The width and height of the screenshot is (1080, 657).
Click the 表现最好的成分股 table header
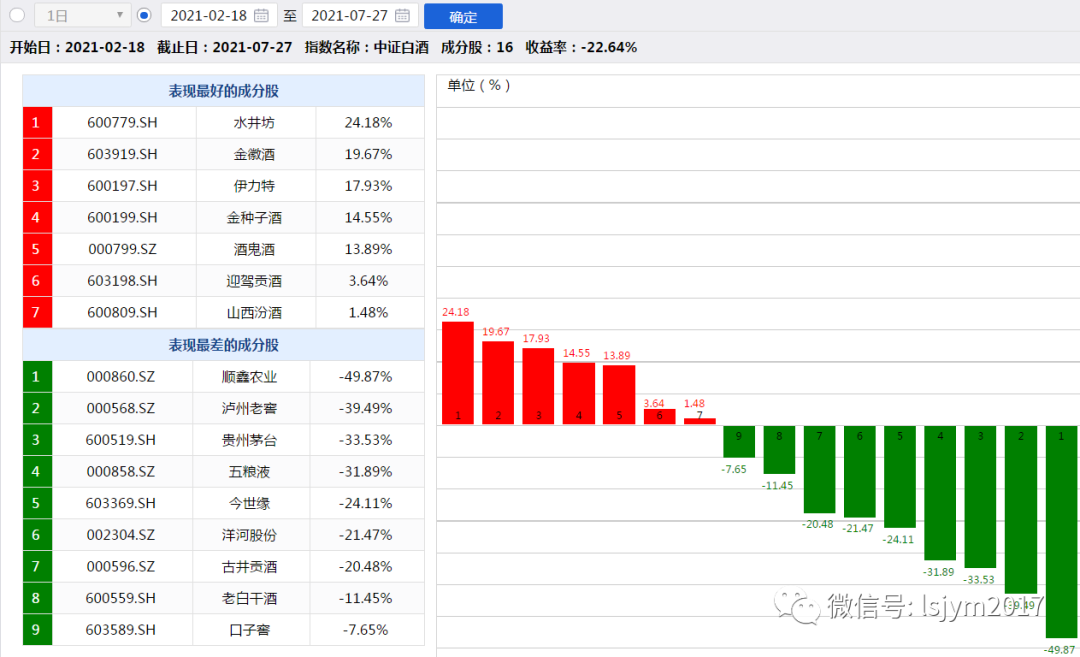(224, 91)
